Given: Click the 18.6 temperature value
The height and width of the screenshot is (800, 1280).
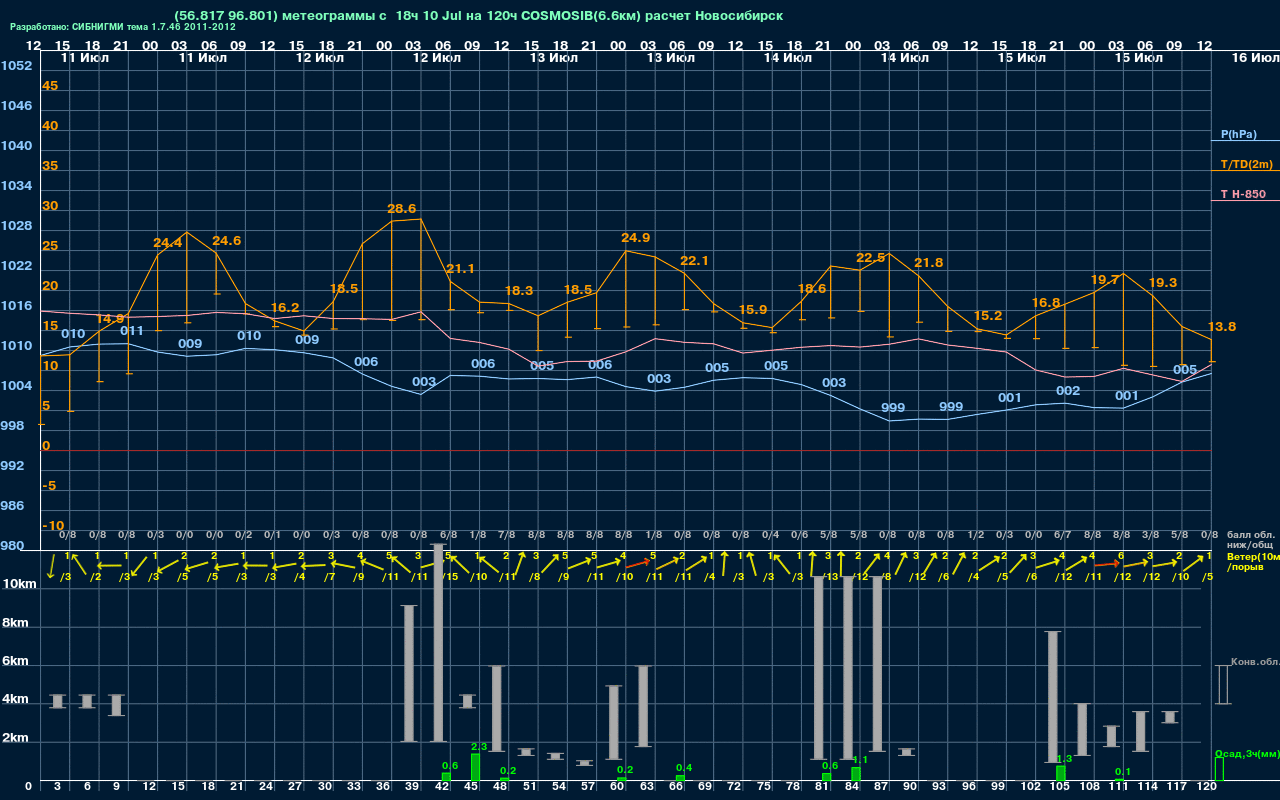Looking at the screenshot, I should 812,289.
